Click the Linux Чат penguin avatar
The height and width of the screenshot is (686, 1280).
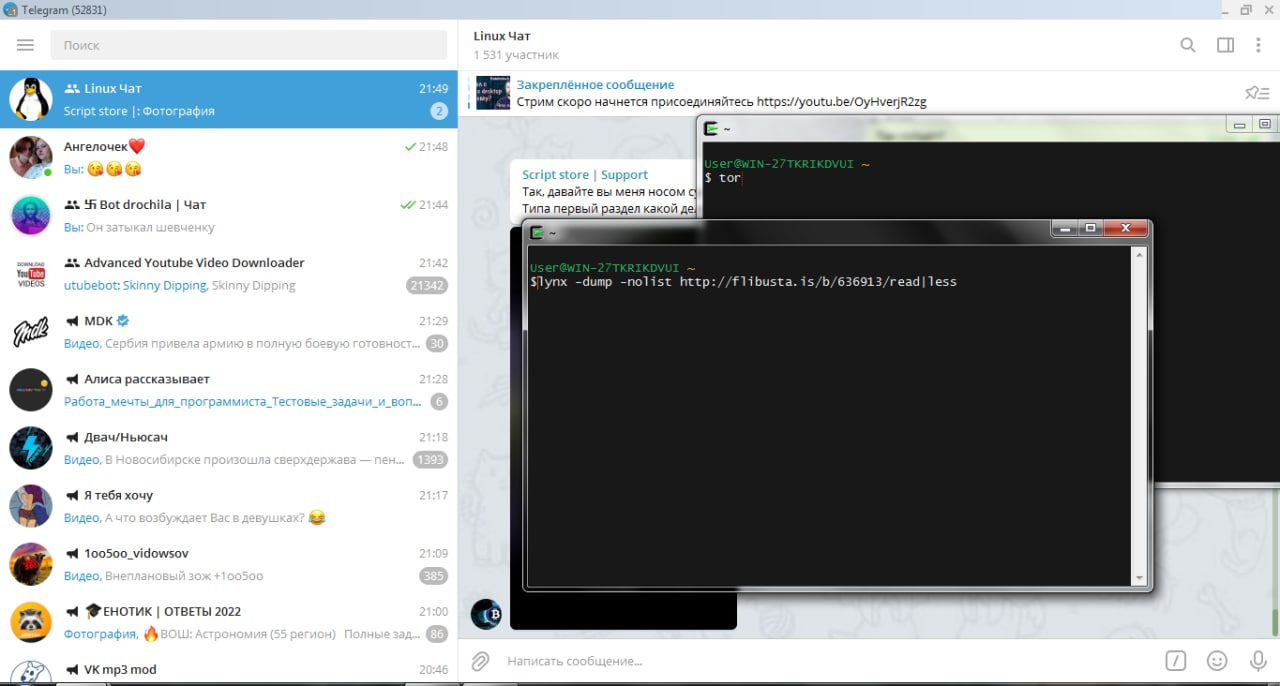pos(31,99)
